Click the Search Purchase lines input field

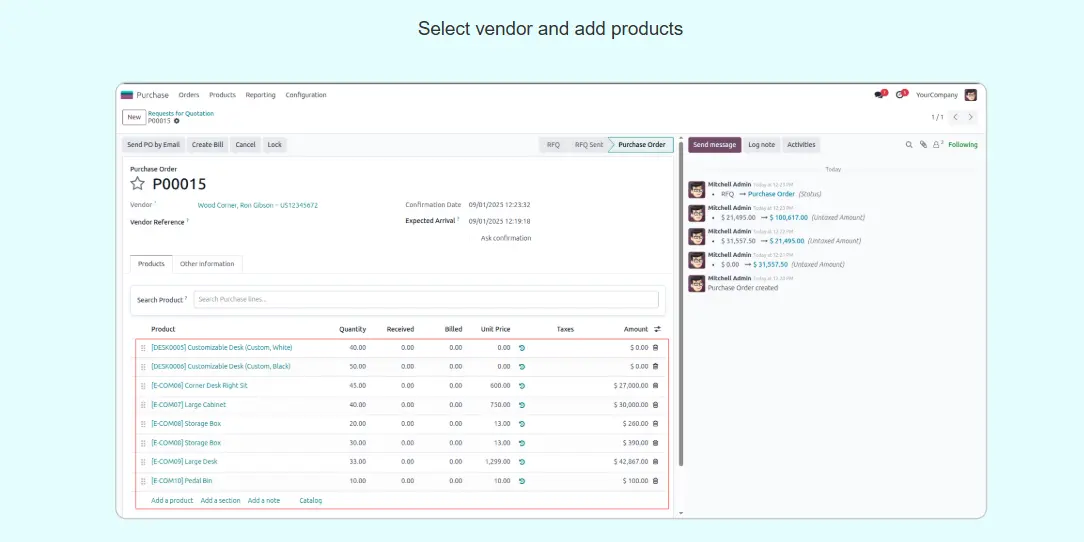[426, 299]
